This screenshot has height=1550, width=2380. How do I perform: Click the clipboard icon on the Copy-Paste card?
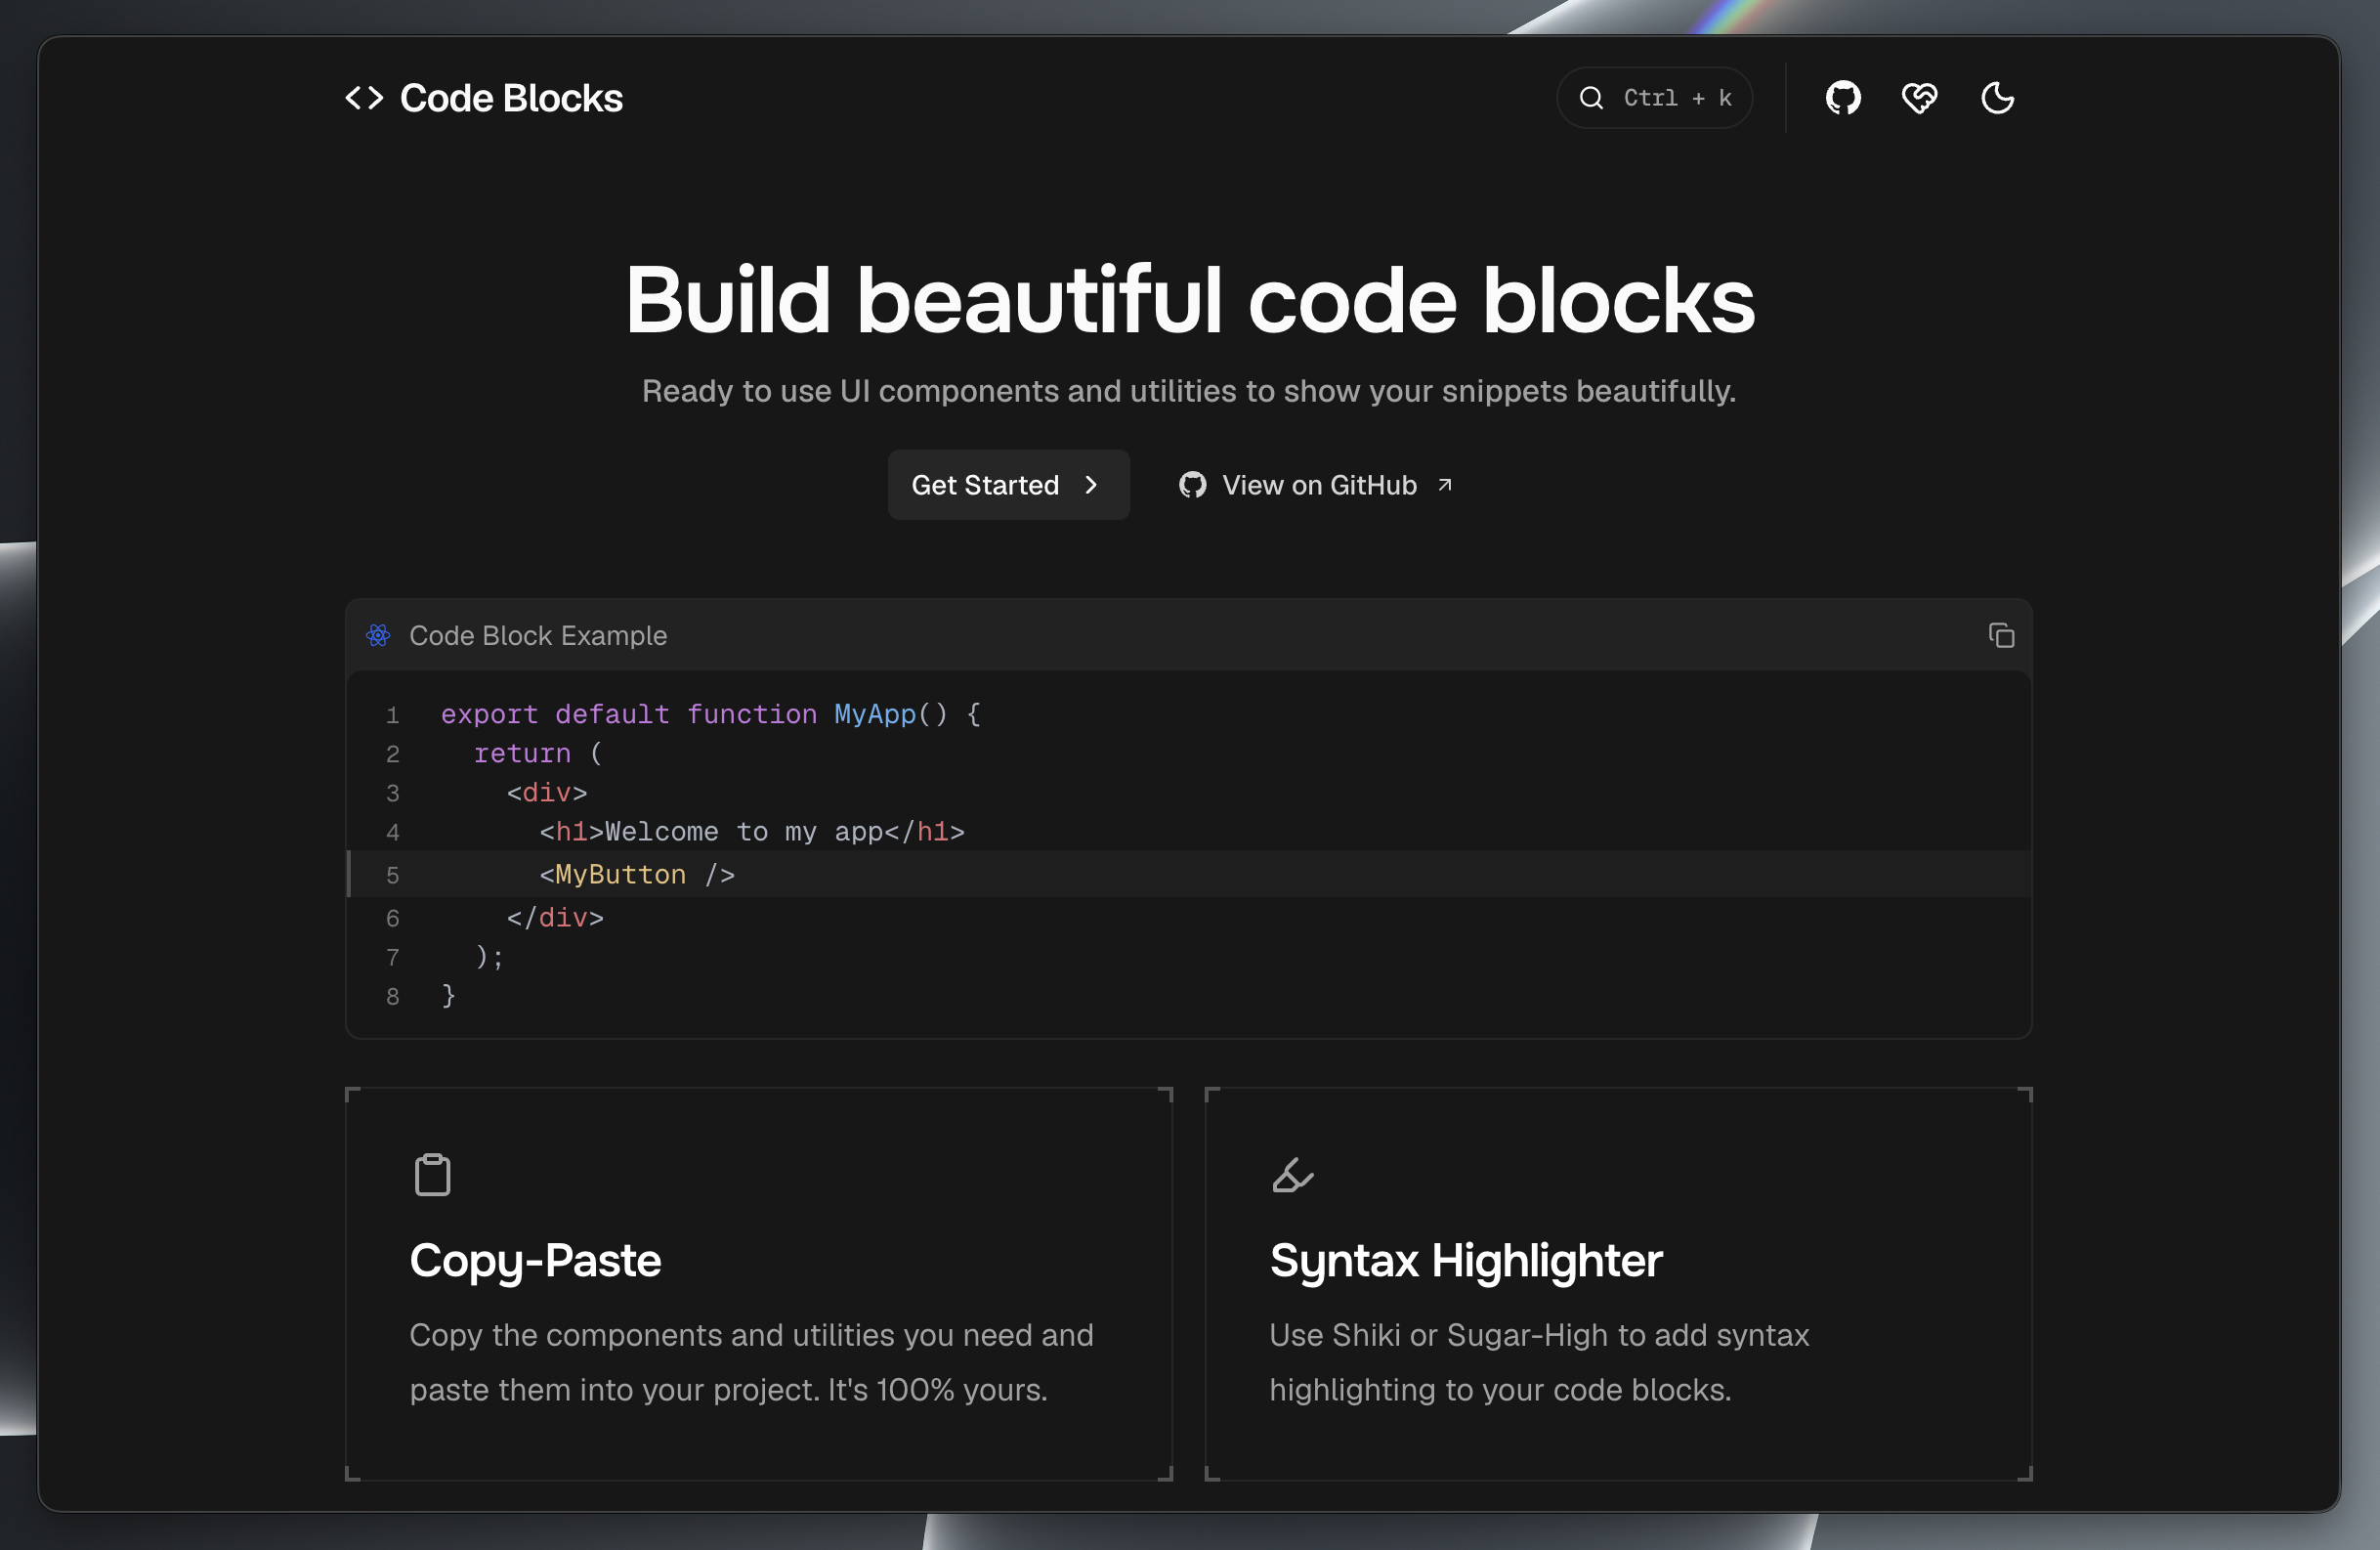tap(432, 1174)
